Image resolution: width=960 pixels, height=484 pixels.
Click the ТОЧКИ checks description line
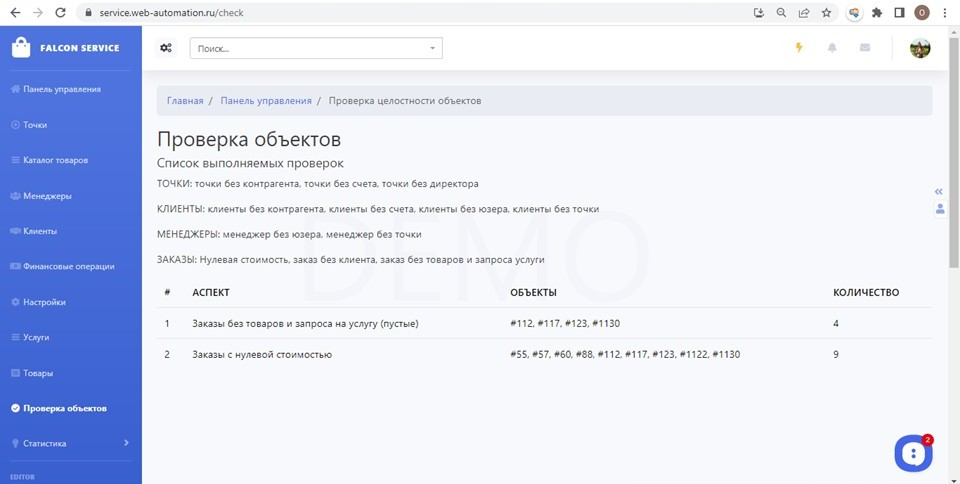point(318,184)
